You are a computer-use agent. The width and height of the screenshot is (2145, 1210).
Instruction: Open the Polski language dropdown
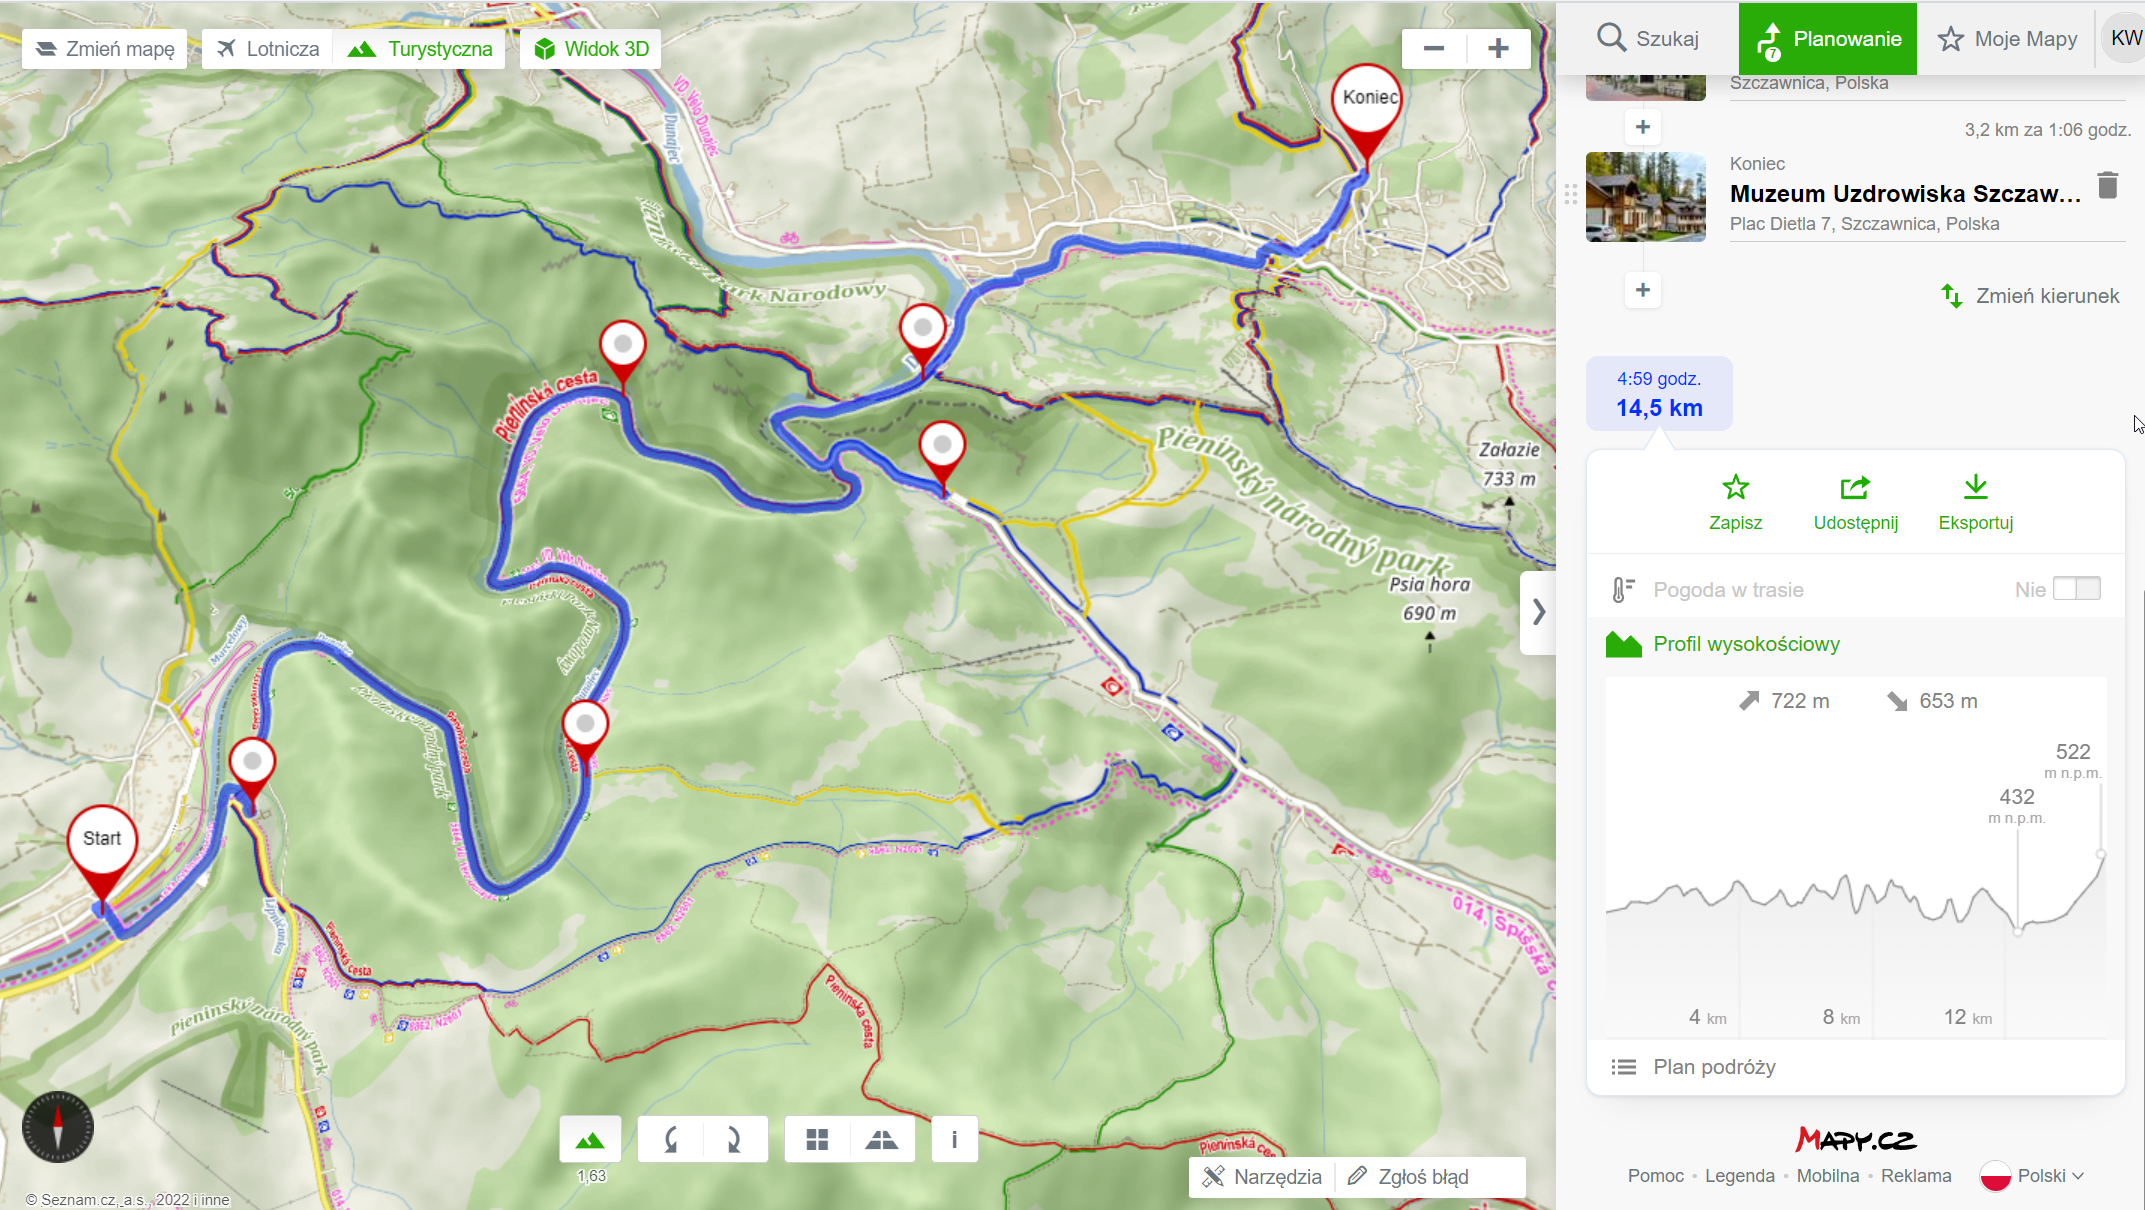coord(2032,1176)
